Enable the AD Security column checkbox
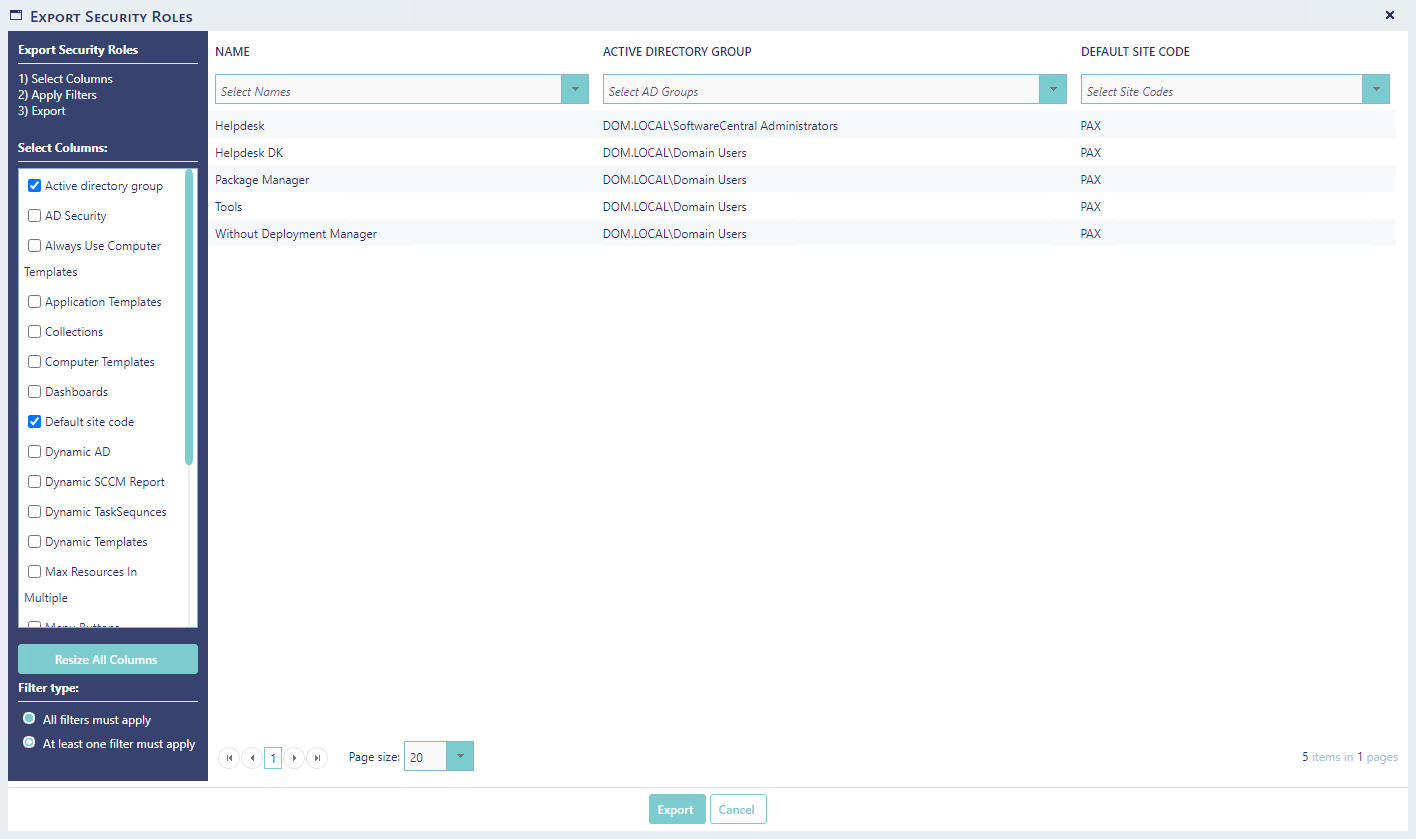The width and height of the screenshot is (1416, 839). (35, 216)
